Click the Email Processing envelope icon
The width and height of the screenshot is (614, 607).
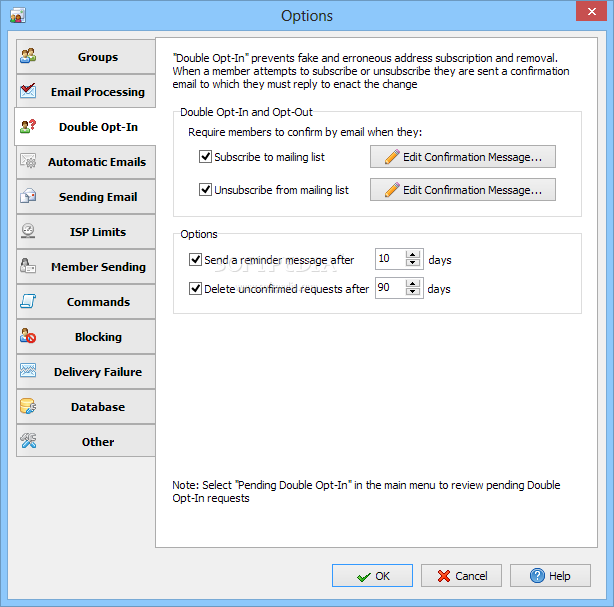pos(28,91)
